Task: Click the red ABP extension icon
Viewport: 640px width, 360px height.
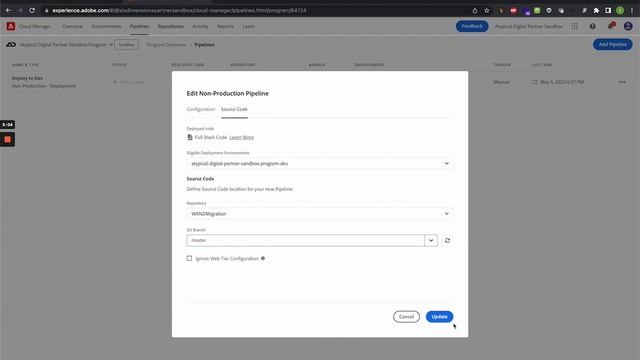Action: [513, 11]
